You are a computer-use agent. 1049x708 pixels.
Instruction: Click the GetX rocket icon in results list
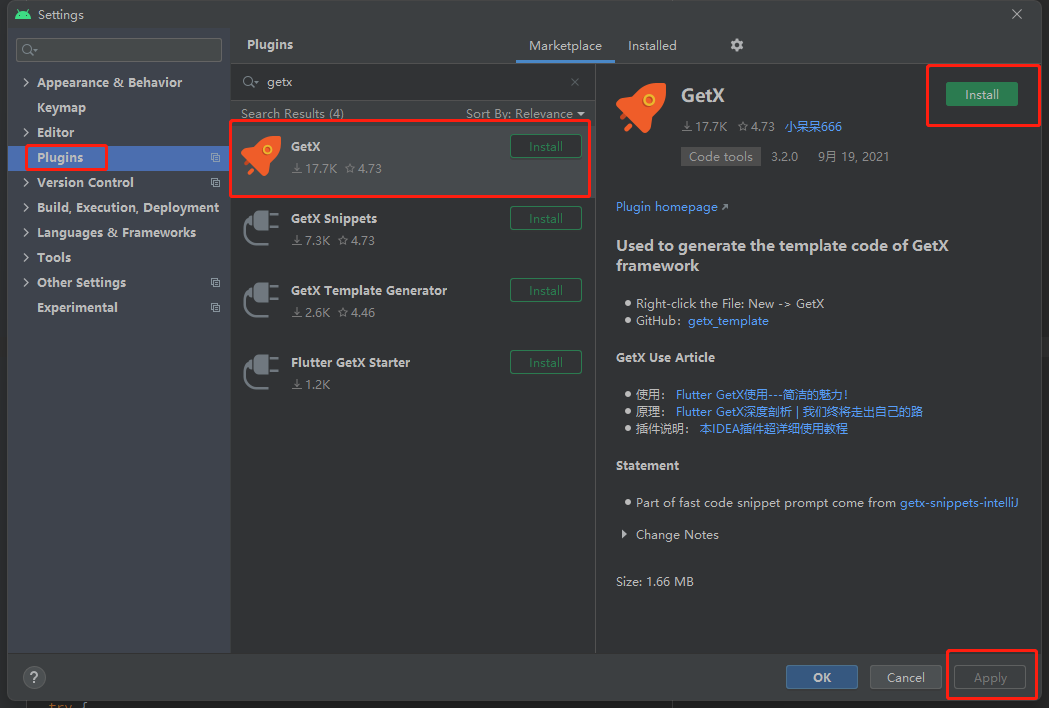click(261, 156)
